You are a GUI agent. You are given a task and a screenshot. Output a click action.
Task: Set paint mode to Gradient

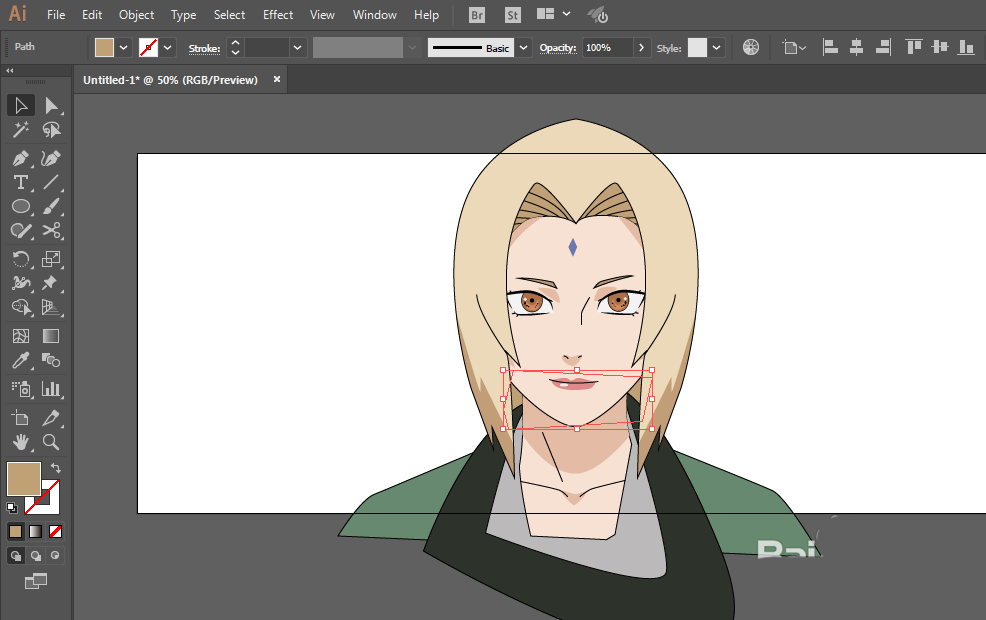point(36,532)
